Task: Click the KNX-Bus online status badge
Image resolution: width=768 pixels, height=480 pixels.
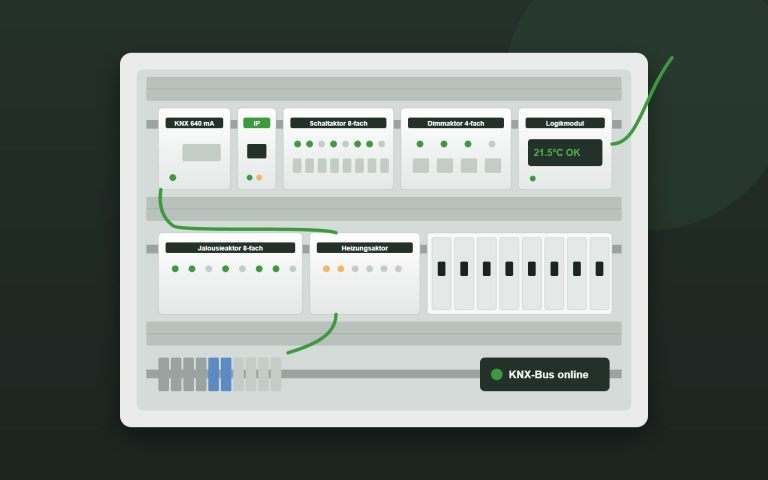Action: [x=545, y=374]
